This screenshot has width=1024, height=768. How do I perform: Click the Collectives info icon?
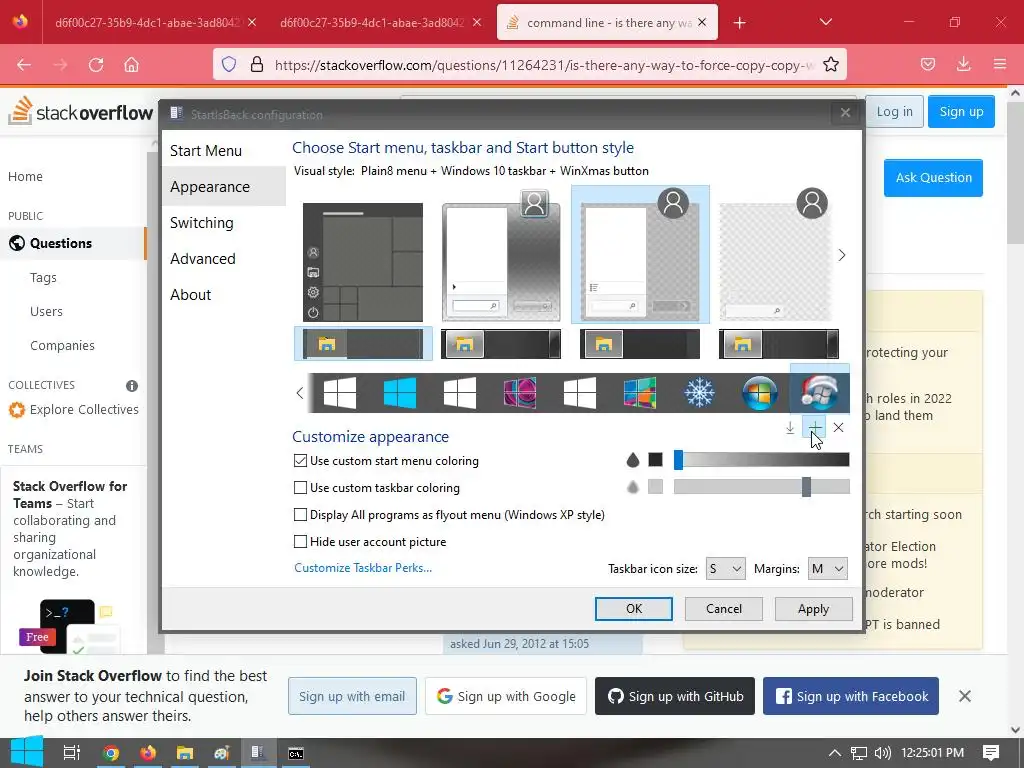point(132,385)
